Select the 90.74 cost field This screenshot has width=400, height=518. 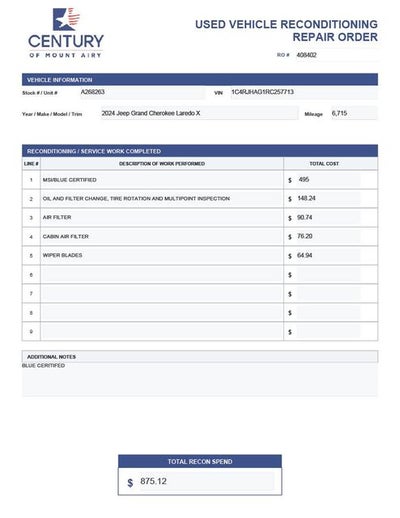click(328, 218)
